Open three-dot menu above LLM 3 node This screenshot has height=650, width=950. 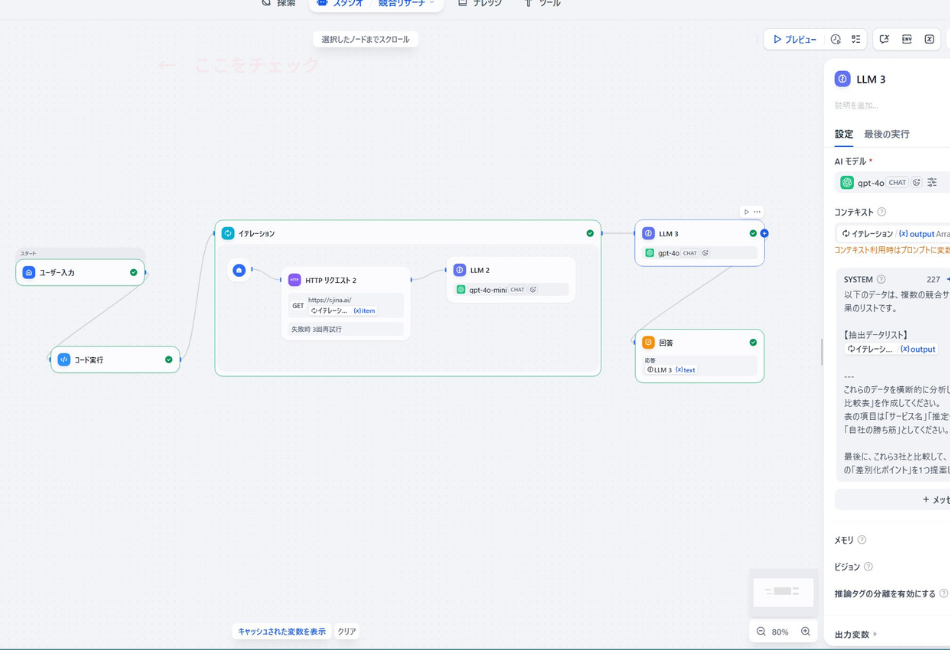(x=757, y=212)
